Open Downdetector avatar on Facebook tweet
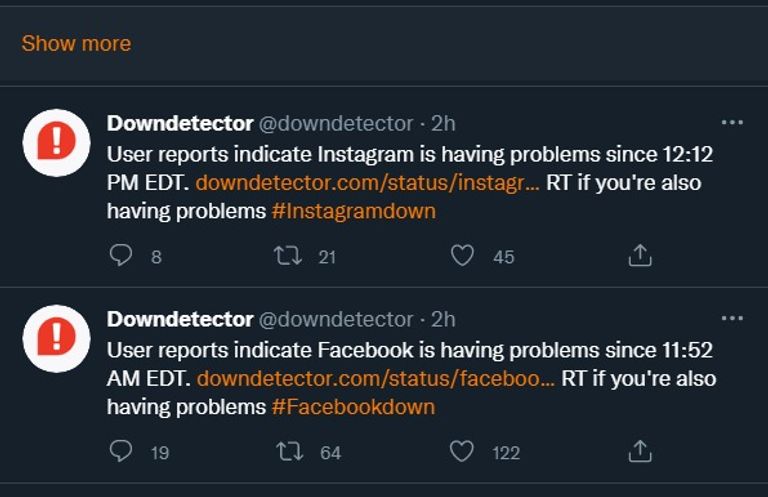Image resolution: width=768 pixels, height=497 pixels. [57, 339]
